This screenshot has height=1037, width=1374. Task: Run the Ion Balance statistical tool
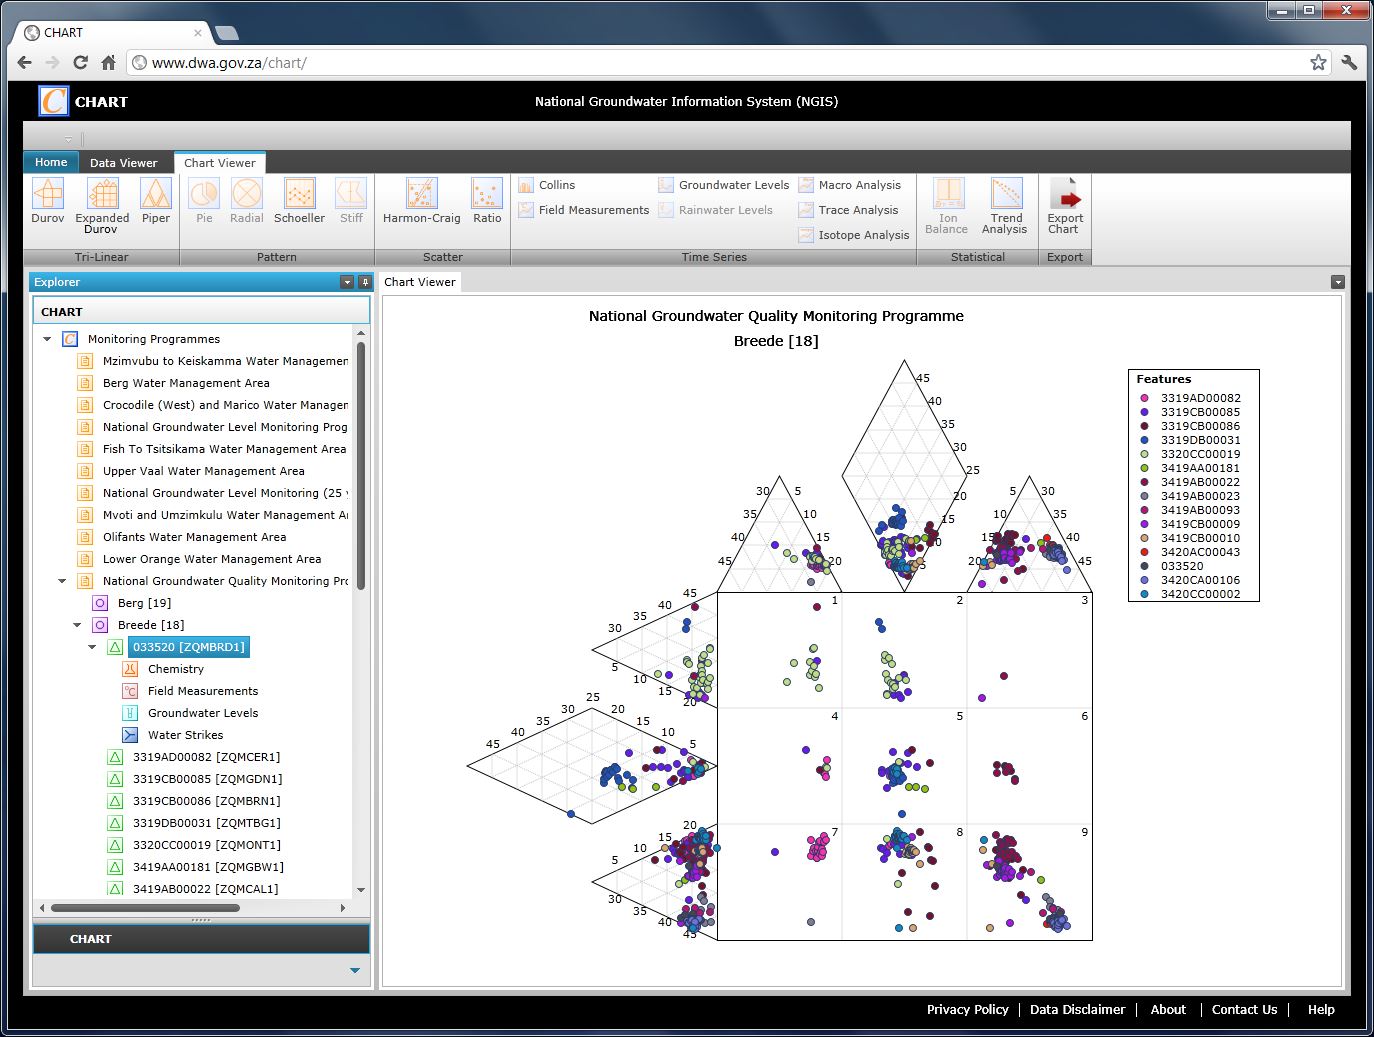947,206
